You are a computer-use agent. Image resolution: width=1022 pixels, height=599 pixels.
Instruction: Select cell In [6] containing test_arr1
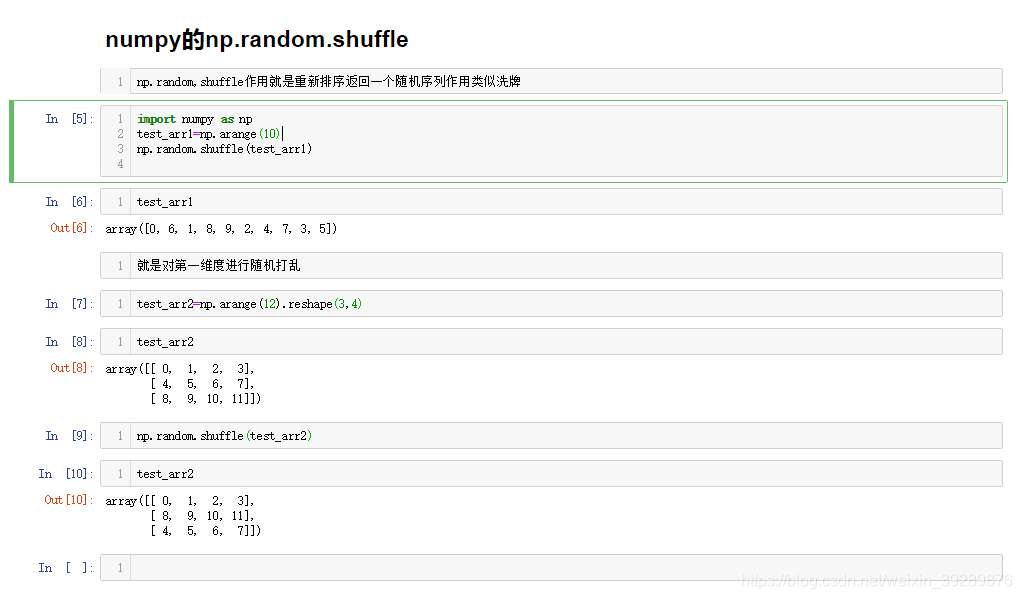pos(551,201)
